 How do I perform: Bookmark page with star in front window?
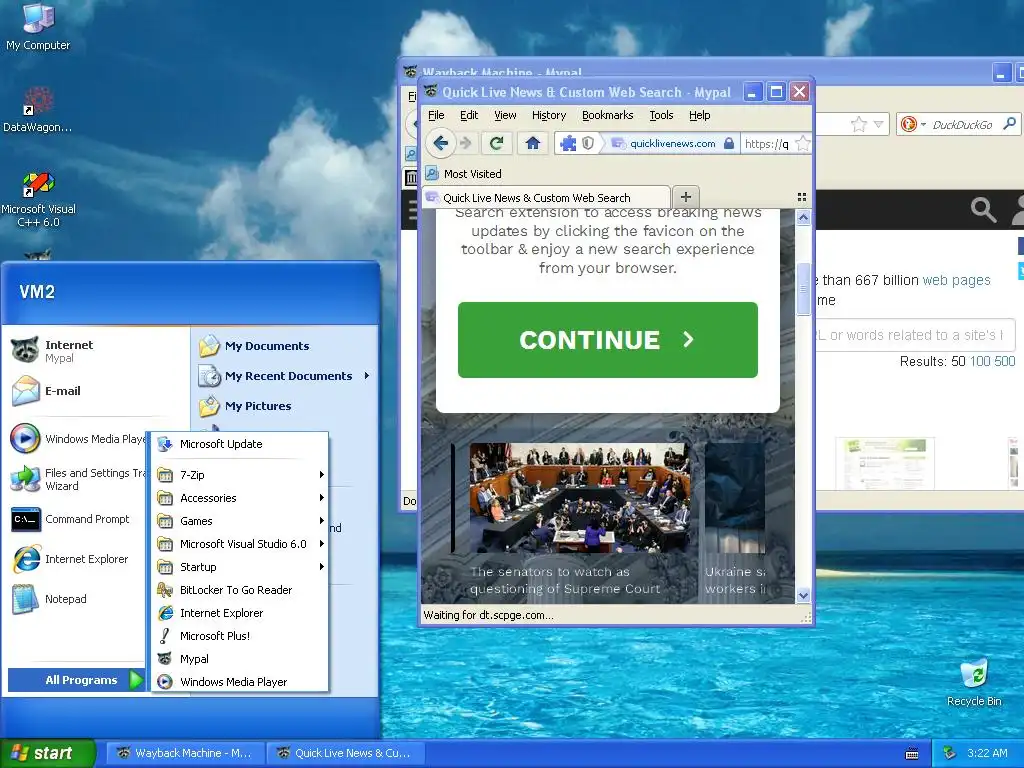coord(803,143)
